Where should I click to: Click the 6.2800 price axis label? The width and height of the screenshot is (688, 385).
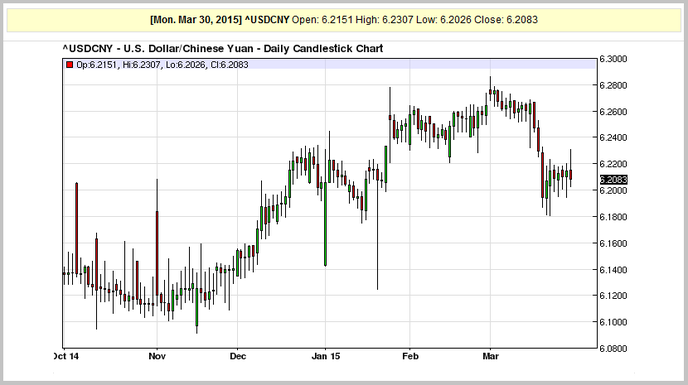point(613,85)
